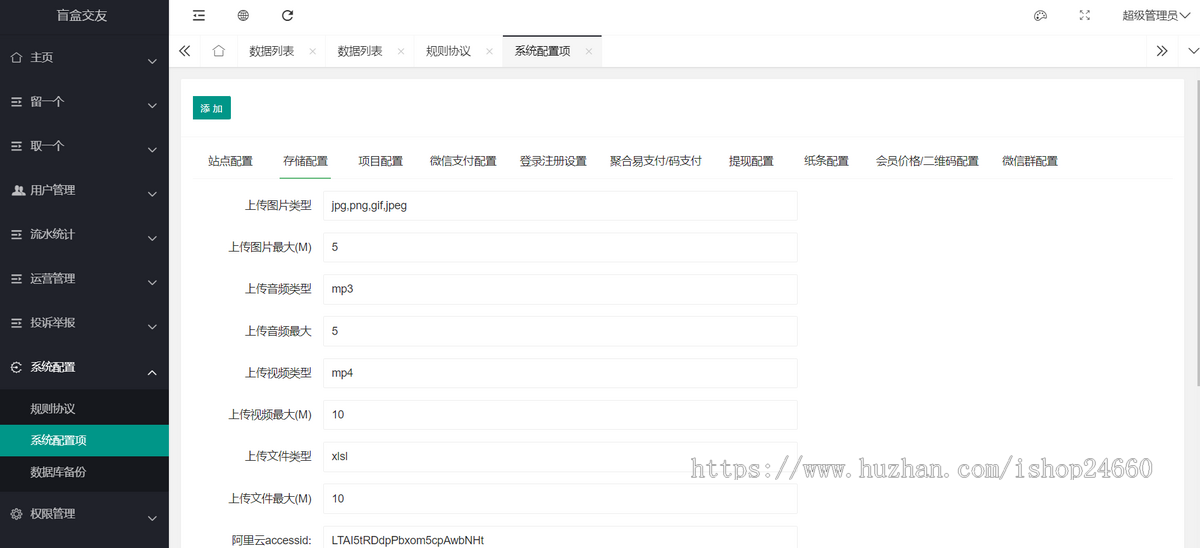The height and width of the screenshot is (548, 1200).
Task: Click the 上传文件最大(M) input field
Action: (x=560, y=499)
